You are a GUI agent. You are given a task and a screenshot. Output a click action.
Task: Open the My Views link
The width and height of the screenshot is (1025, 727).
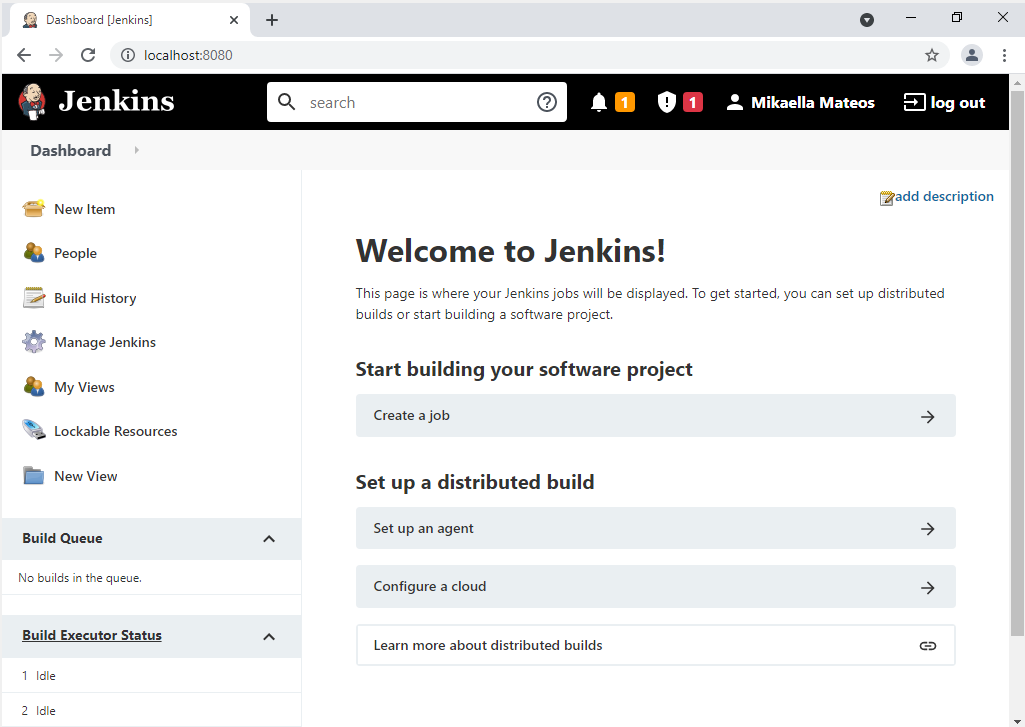pyautogui.click(x=84, y=387)
